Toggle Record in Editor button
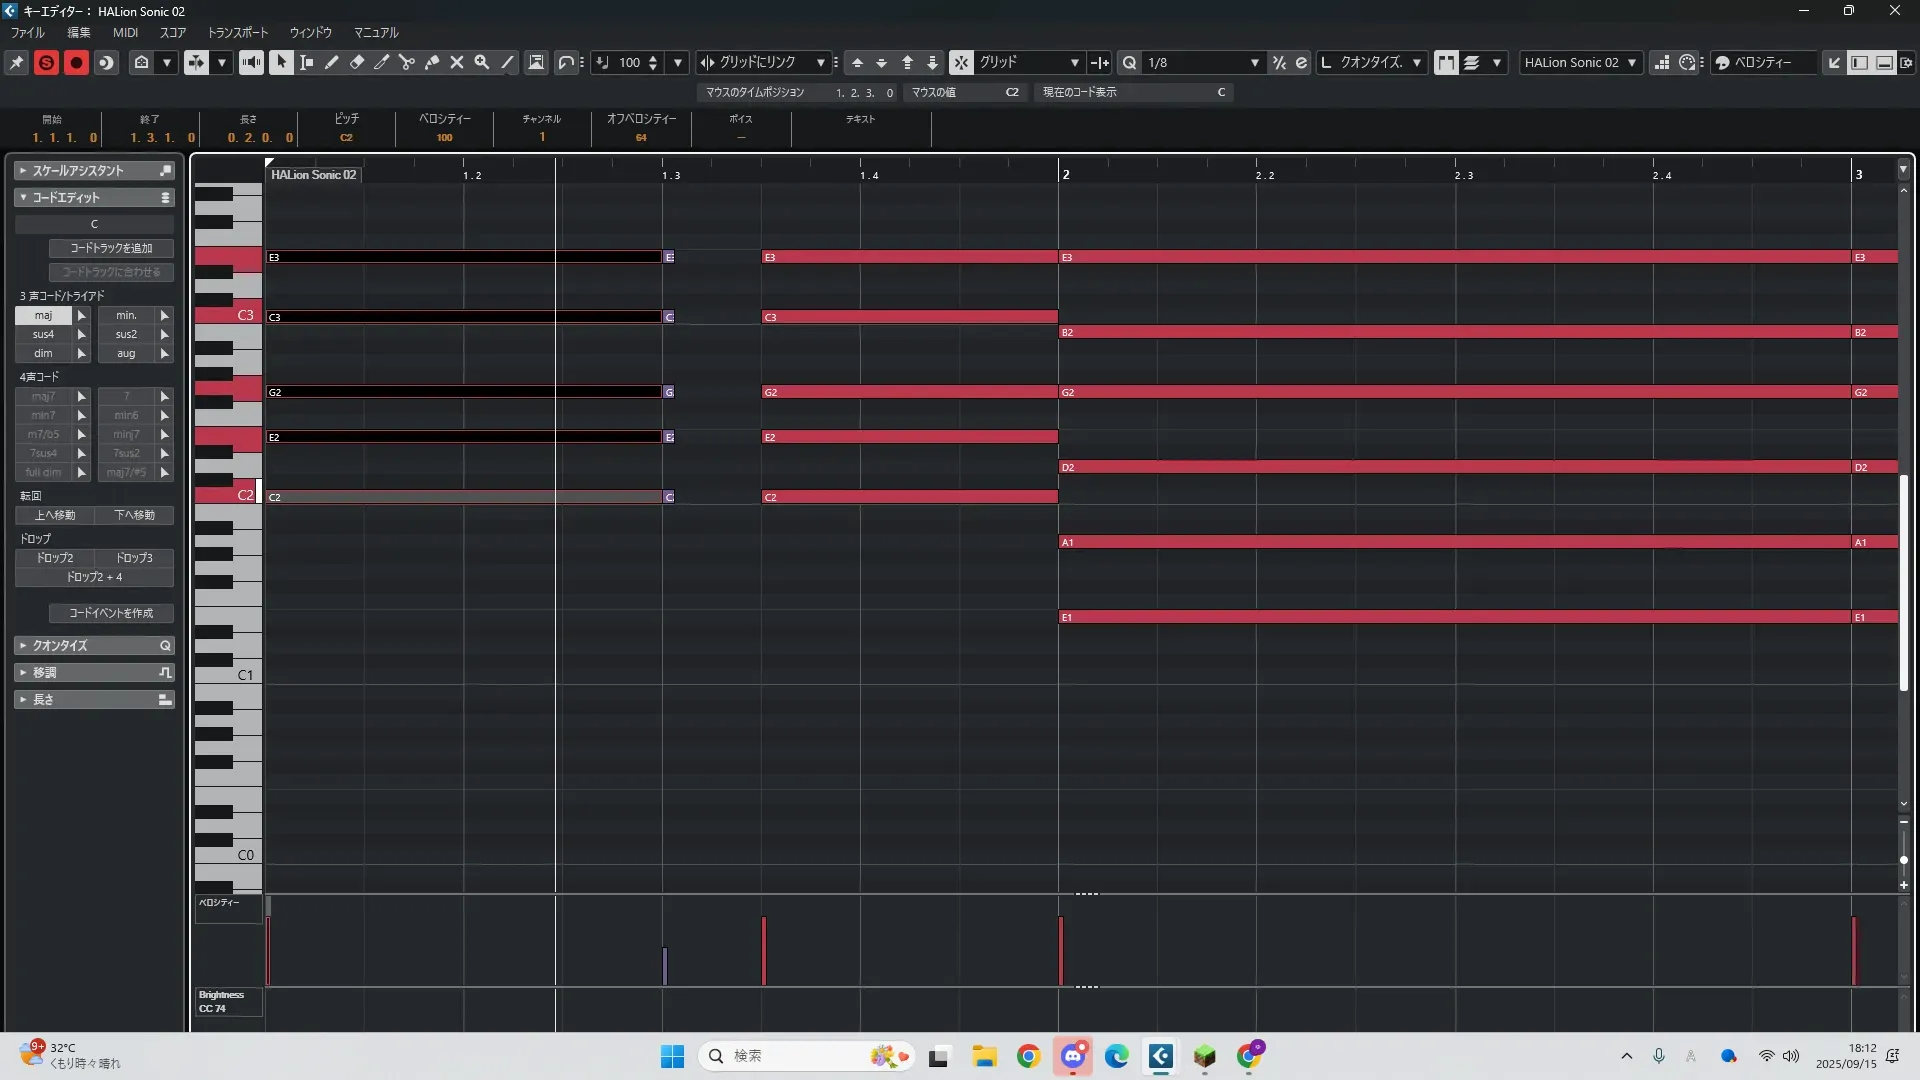 76,62
